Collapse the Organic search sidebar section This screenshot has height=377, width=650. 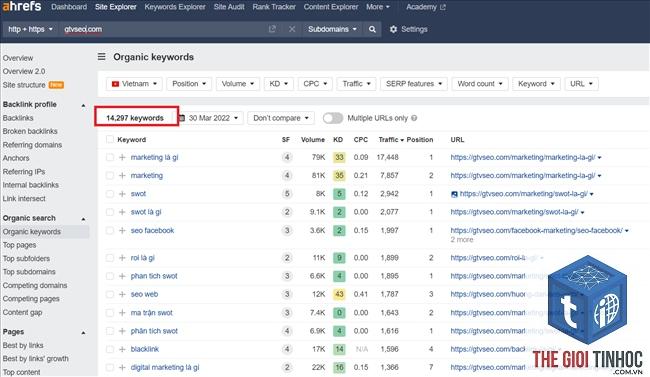(x=83, y=219)
